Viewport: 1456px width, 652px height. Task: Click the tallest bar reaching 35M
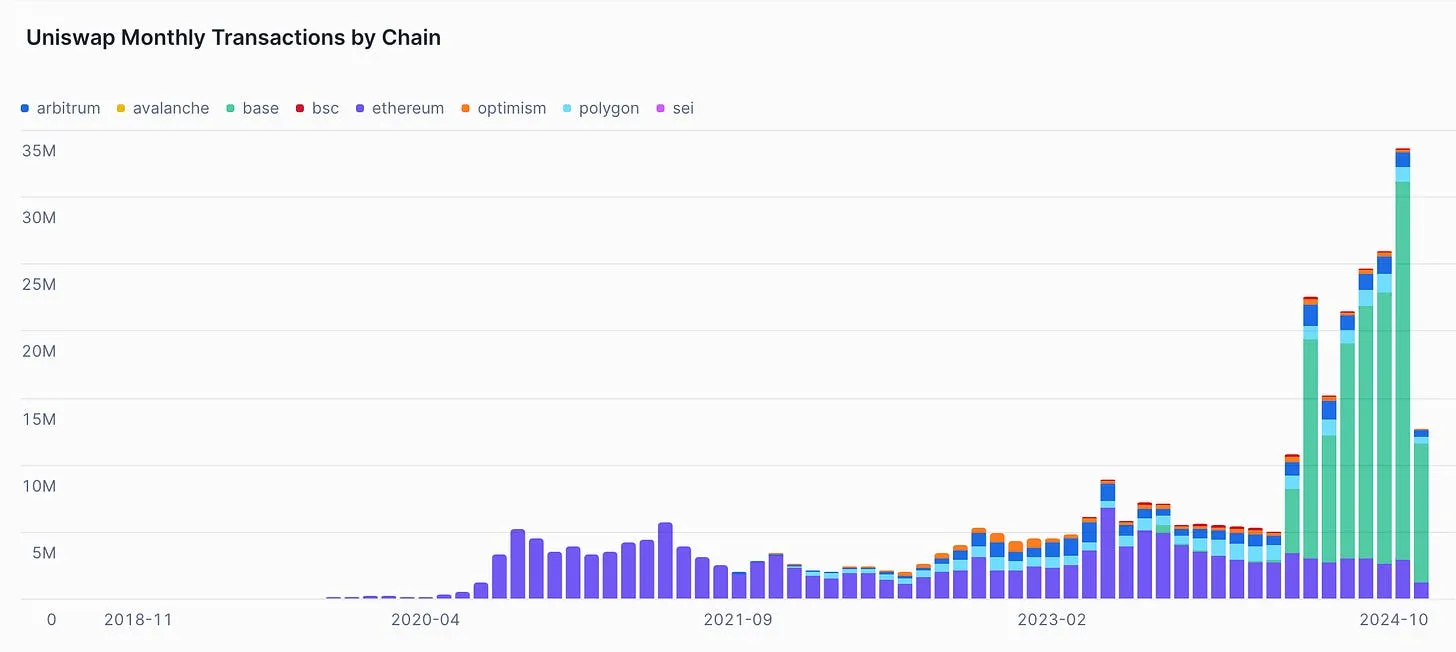click(x=1402, y=373)
